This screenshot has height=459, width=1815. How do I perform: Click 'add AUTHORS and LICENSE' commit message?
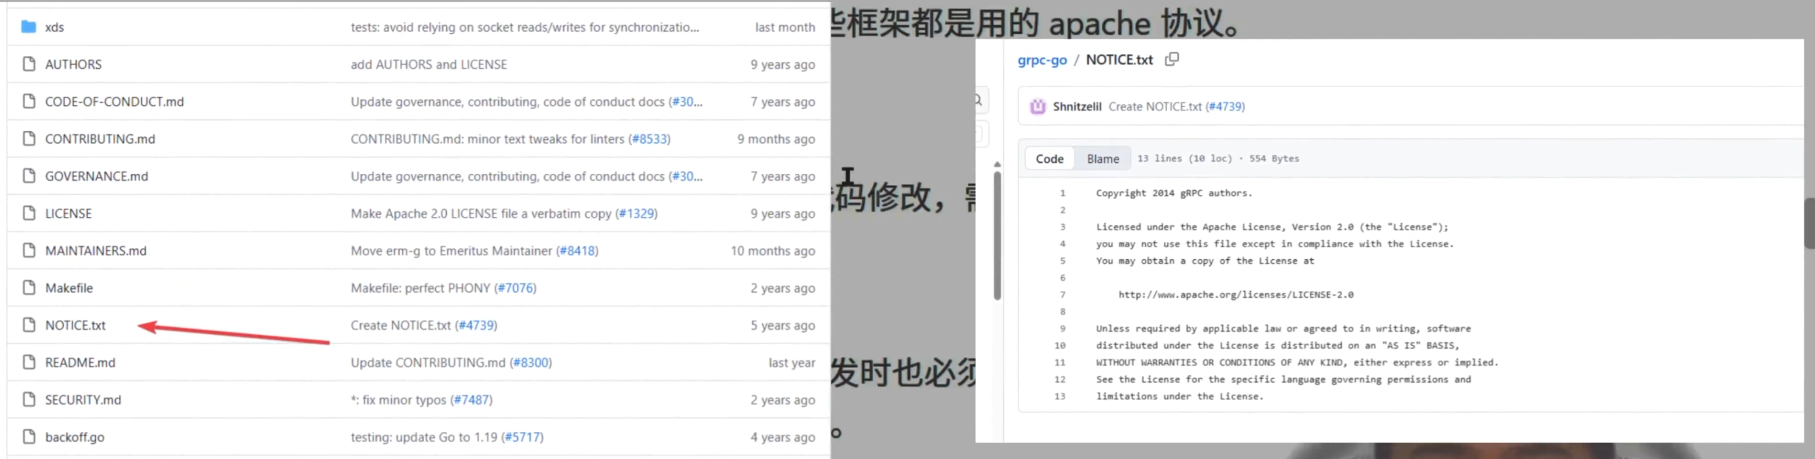(429, 64)
